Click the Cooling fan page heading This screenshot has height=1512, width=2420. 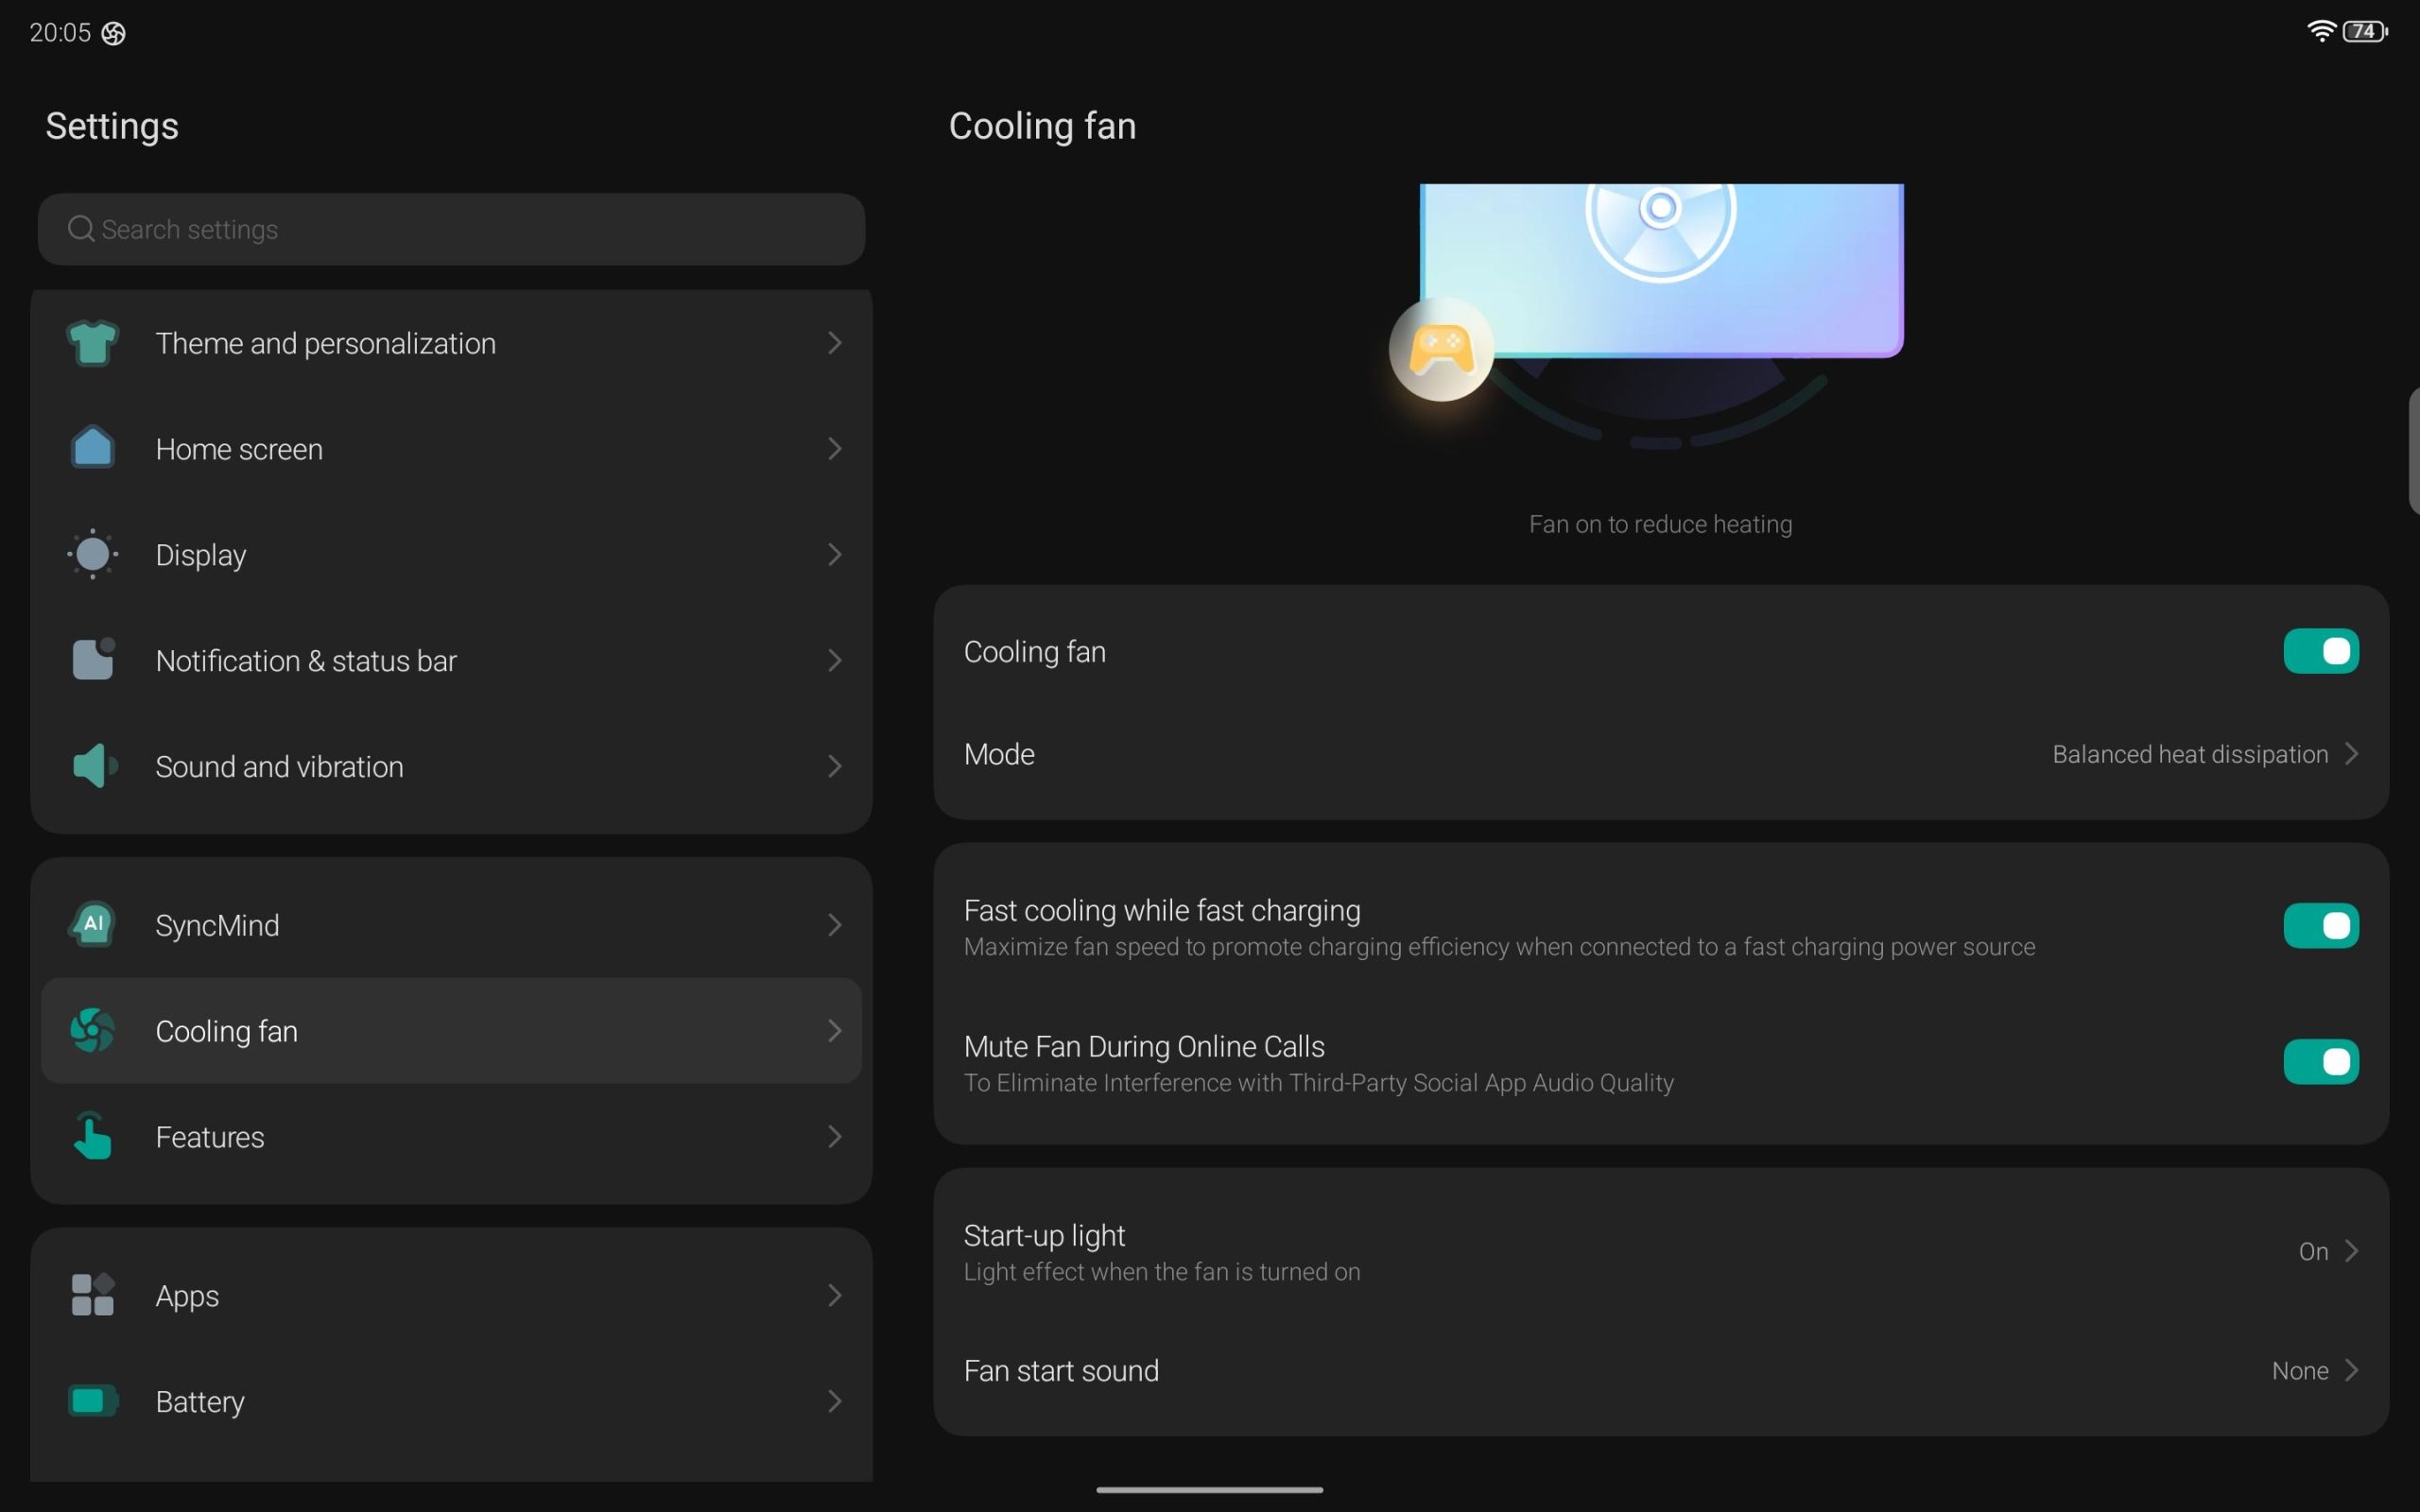click(1042, 126)
